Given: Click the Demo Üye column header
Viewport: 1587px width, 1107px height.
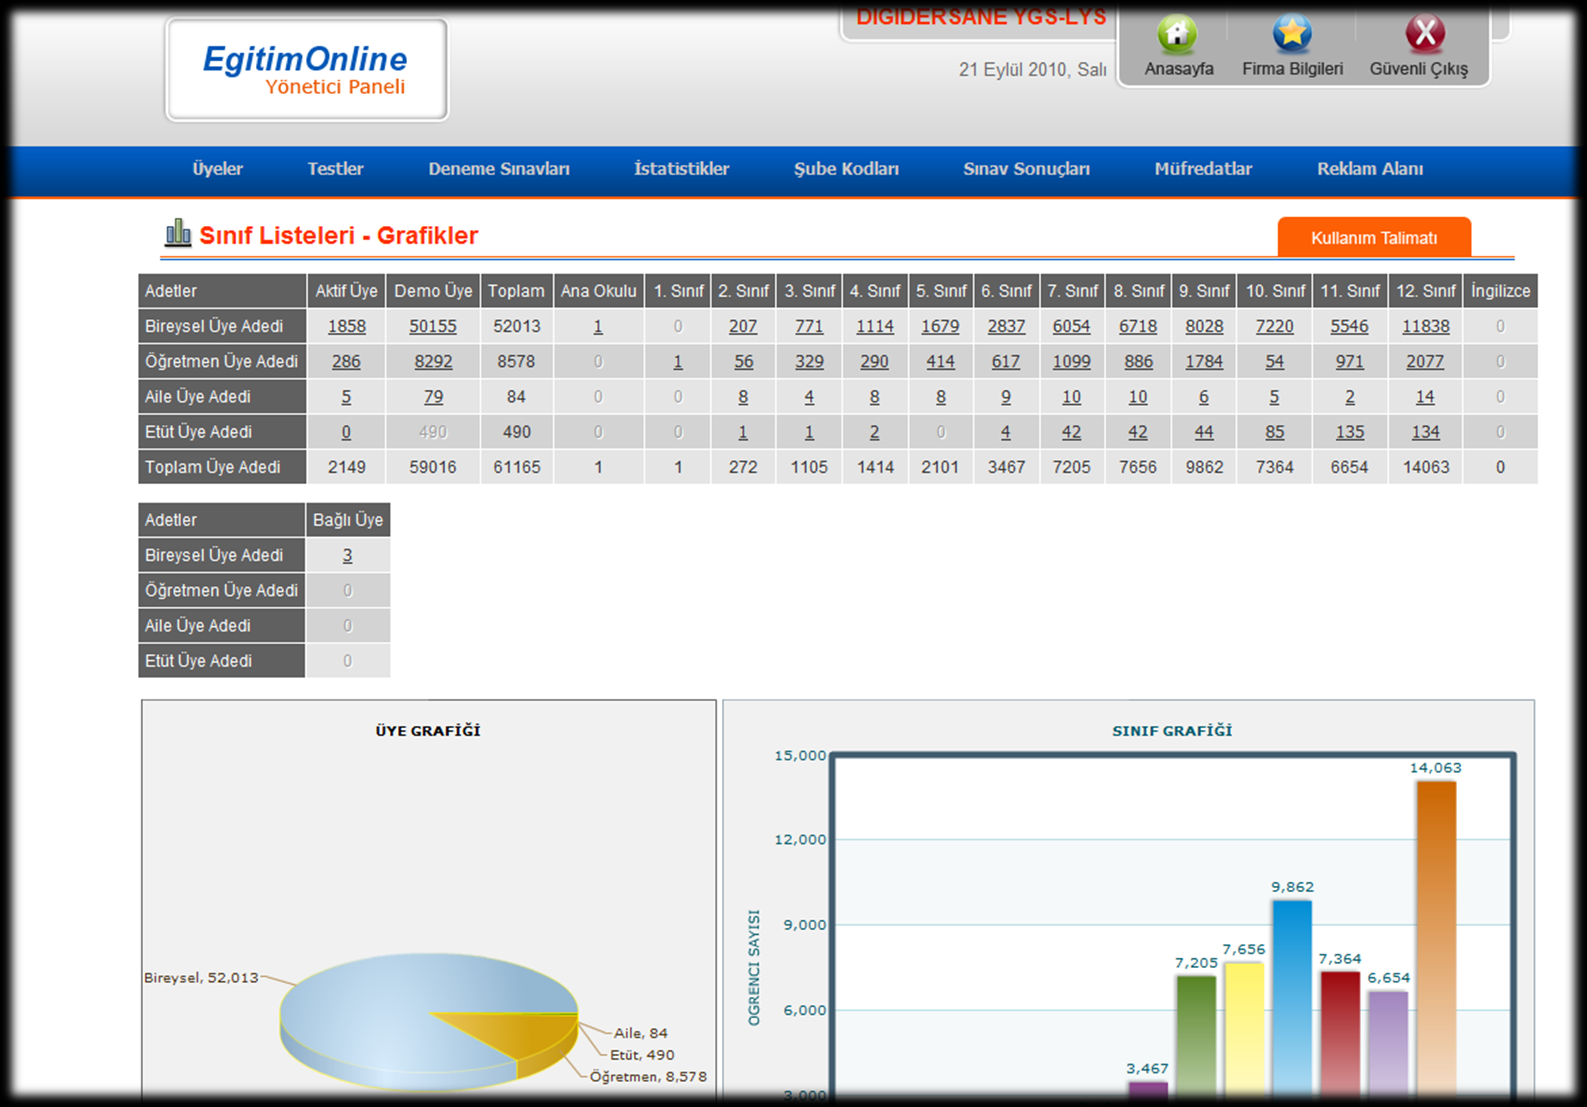Looking at the screenshot, I should click(x=433, y=291).
